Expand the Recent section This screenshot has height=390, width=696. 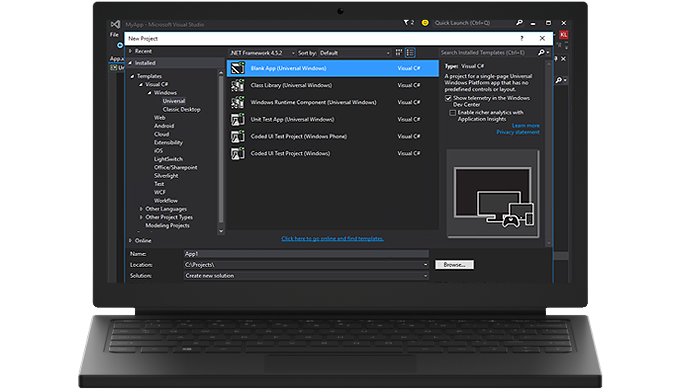(130, 51)
